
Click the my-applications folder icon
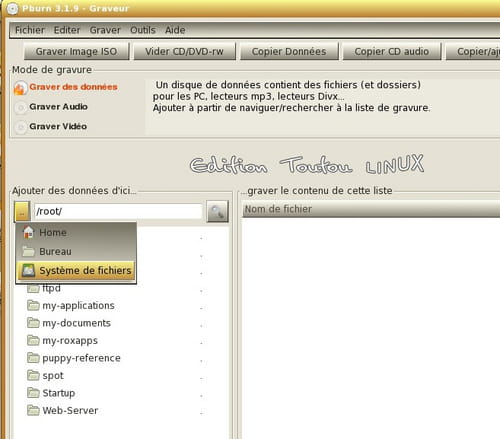[x=33, y=305]
